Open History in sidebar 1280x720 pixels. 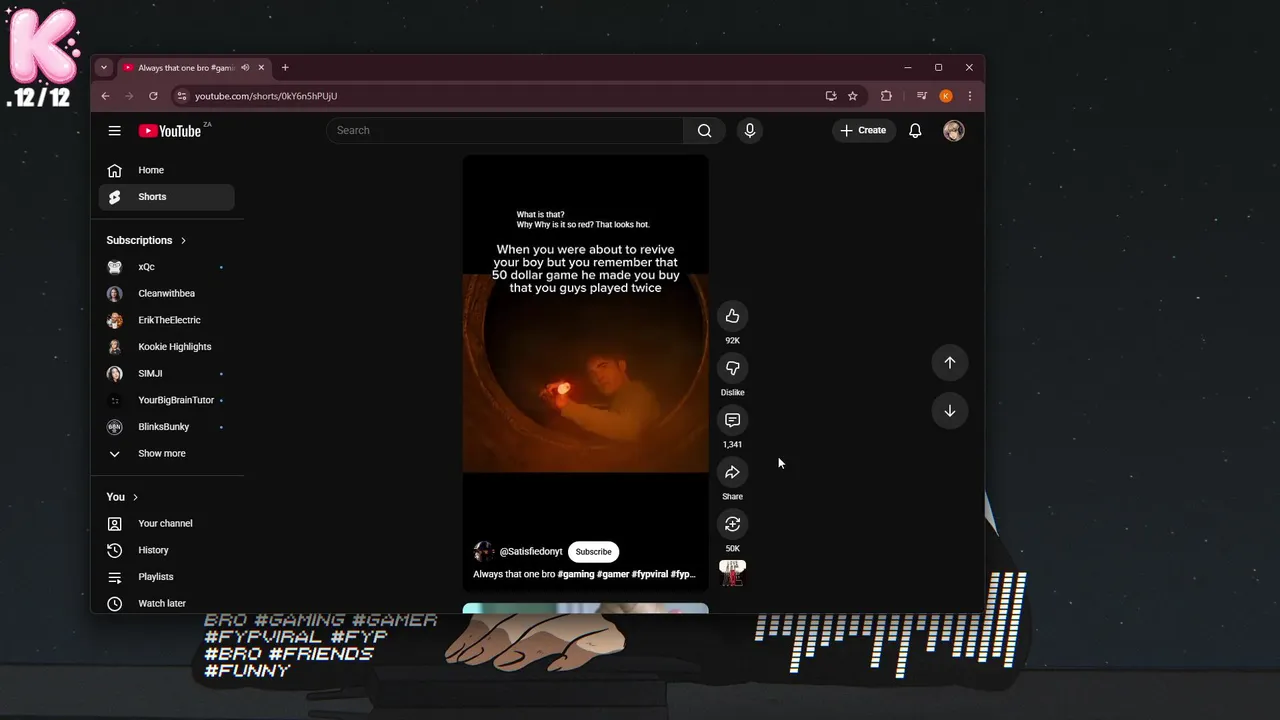pyautogui.click(x=166, y=550)
